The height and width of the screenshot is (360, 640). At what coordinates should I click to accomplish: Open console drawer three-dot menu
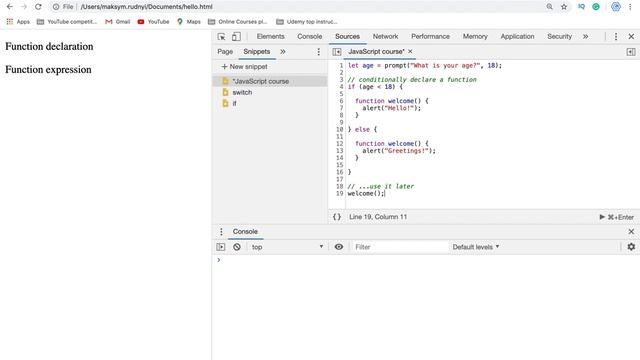pos(221,232)
